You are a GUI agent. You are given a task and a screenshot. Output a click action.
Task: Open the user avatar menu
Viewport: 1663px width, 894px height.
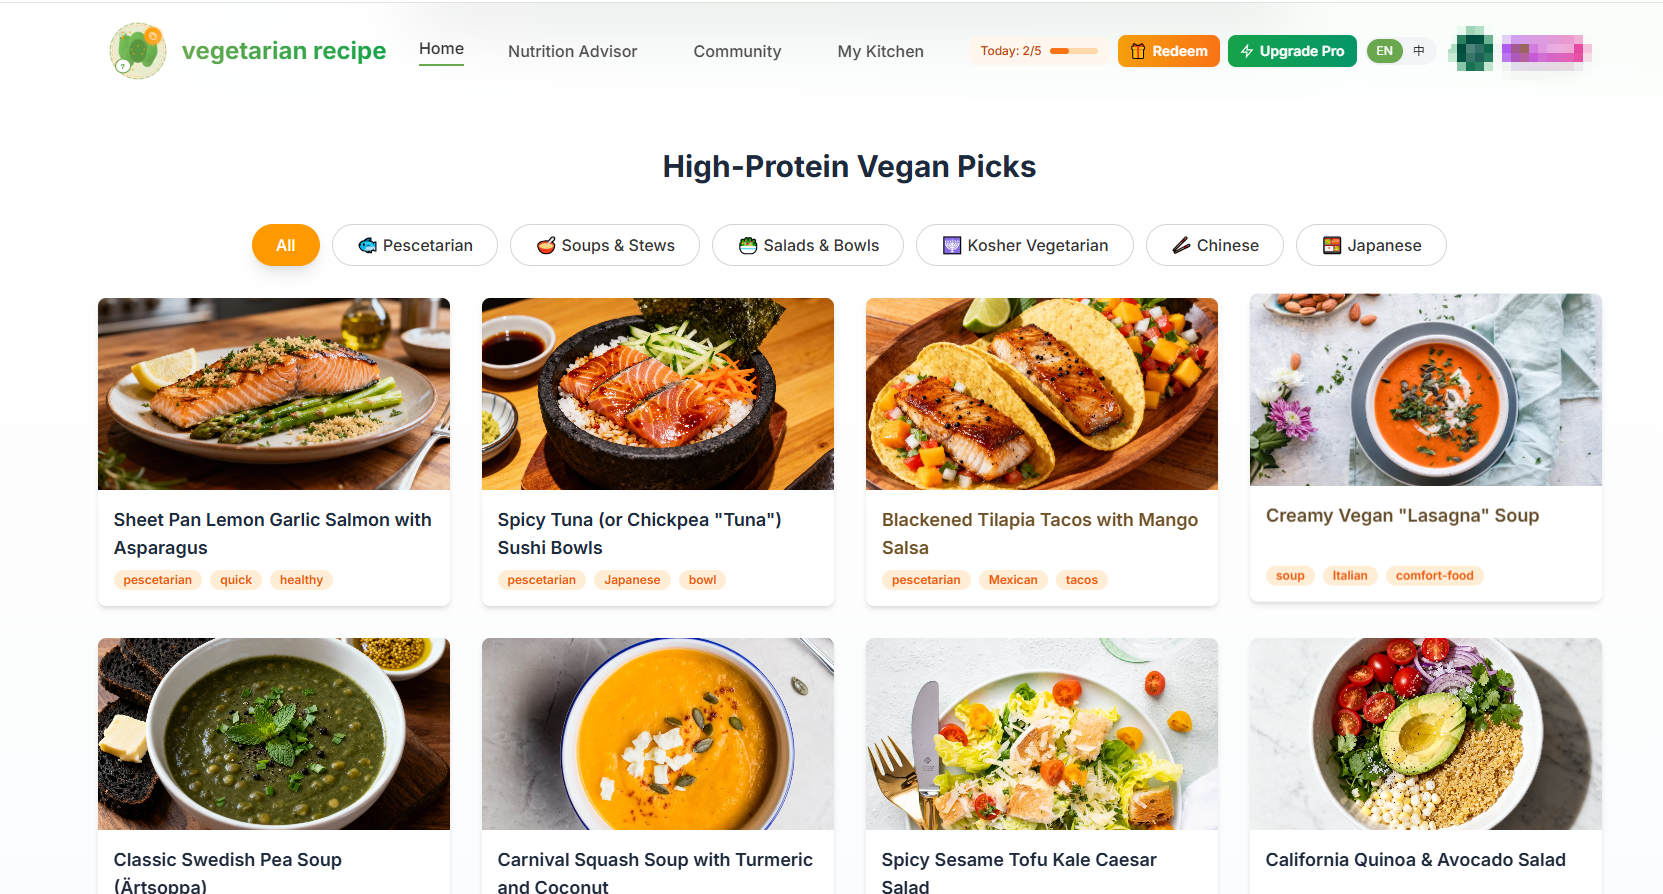[1470, 50]
